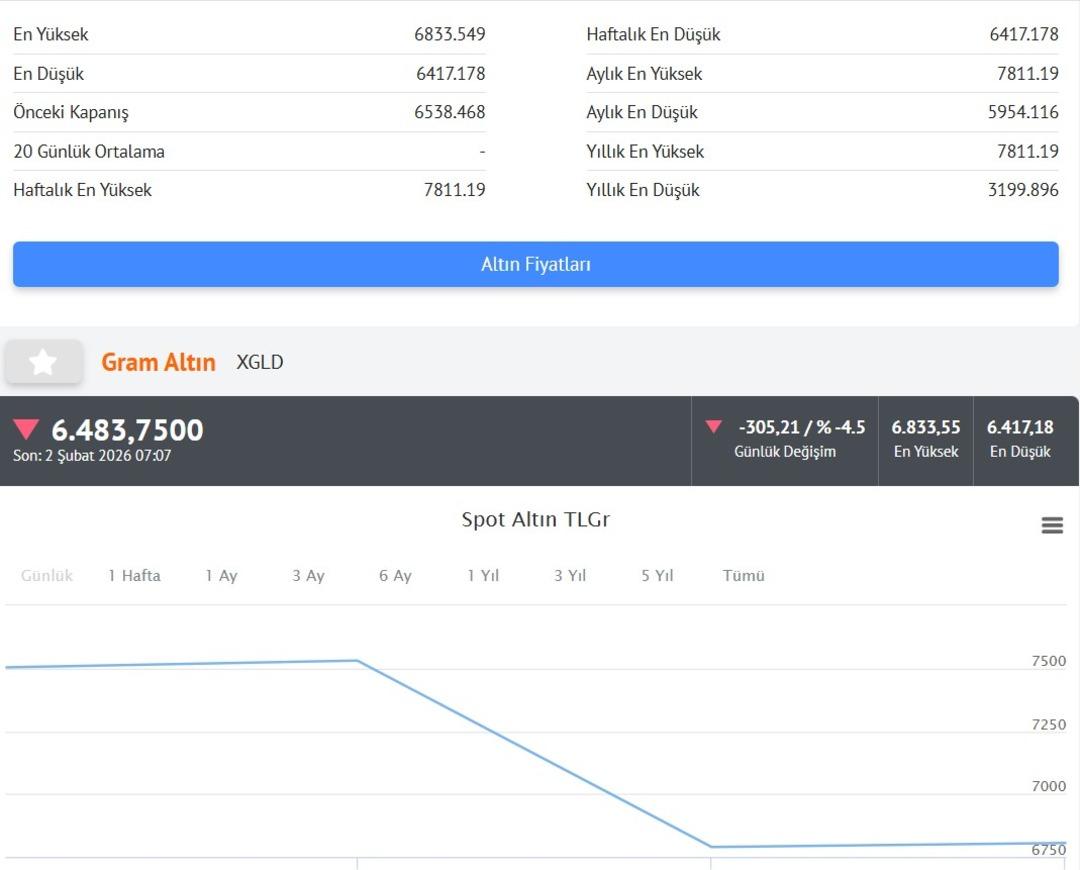This screenshot has width=1080, height=870.
Task: Show the 3 Ay chart range
Action: [x=308, y=576]
